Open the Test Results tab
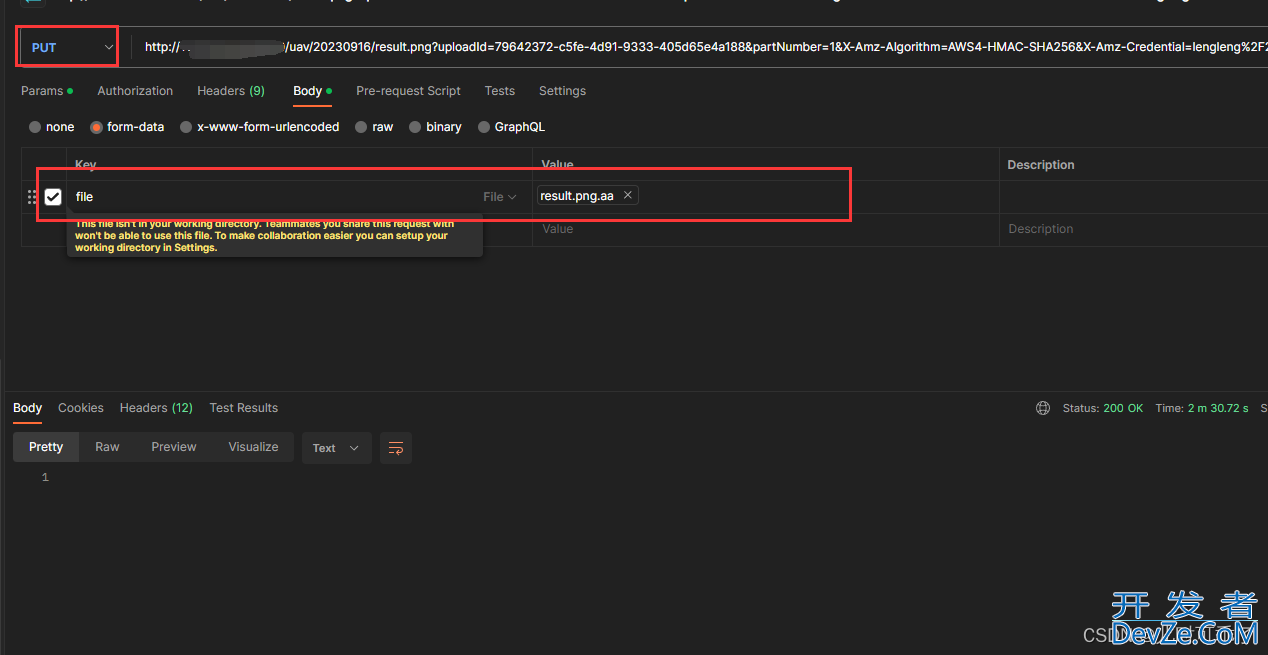Image resolution: width=1268 pixels, height=655 pixels. tap(244, 408)
